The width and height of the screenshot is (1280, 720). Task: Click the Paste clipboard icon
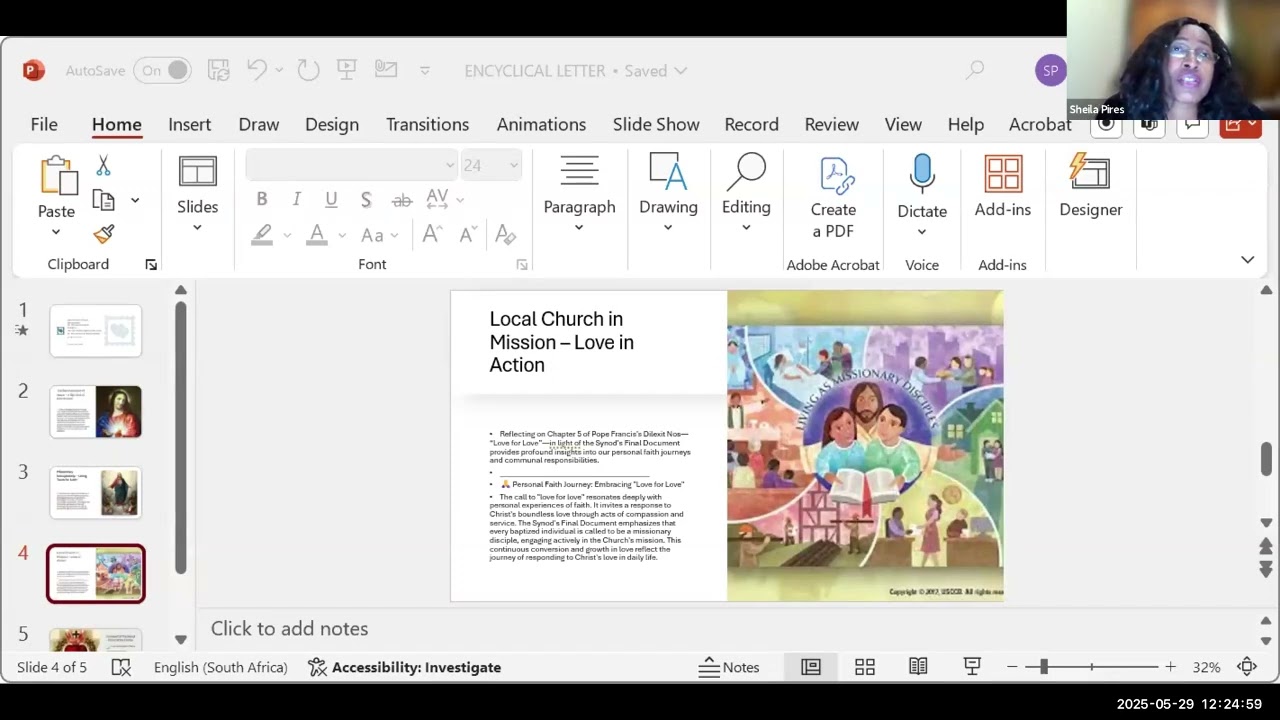57,176
